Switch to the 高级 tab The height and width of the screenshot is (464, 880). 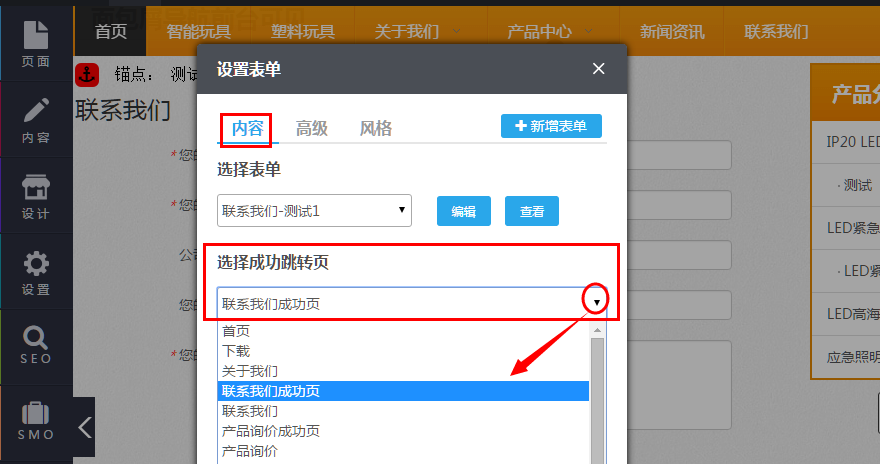[312, 128]
